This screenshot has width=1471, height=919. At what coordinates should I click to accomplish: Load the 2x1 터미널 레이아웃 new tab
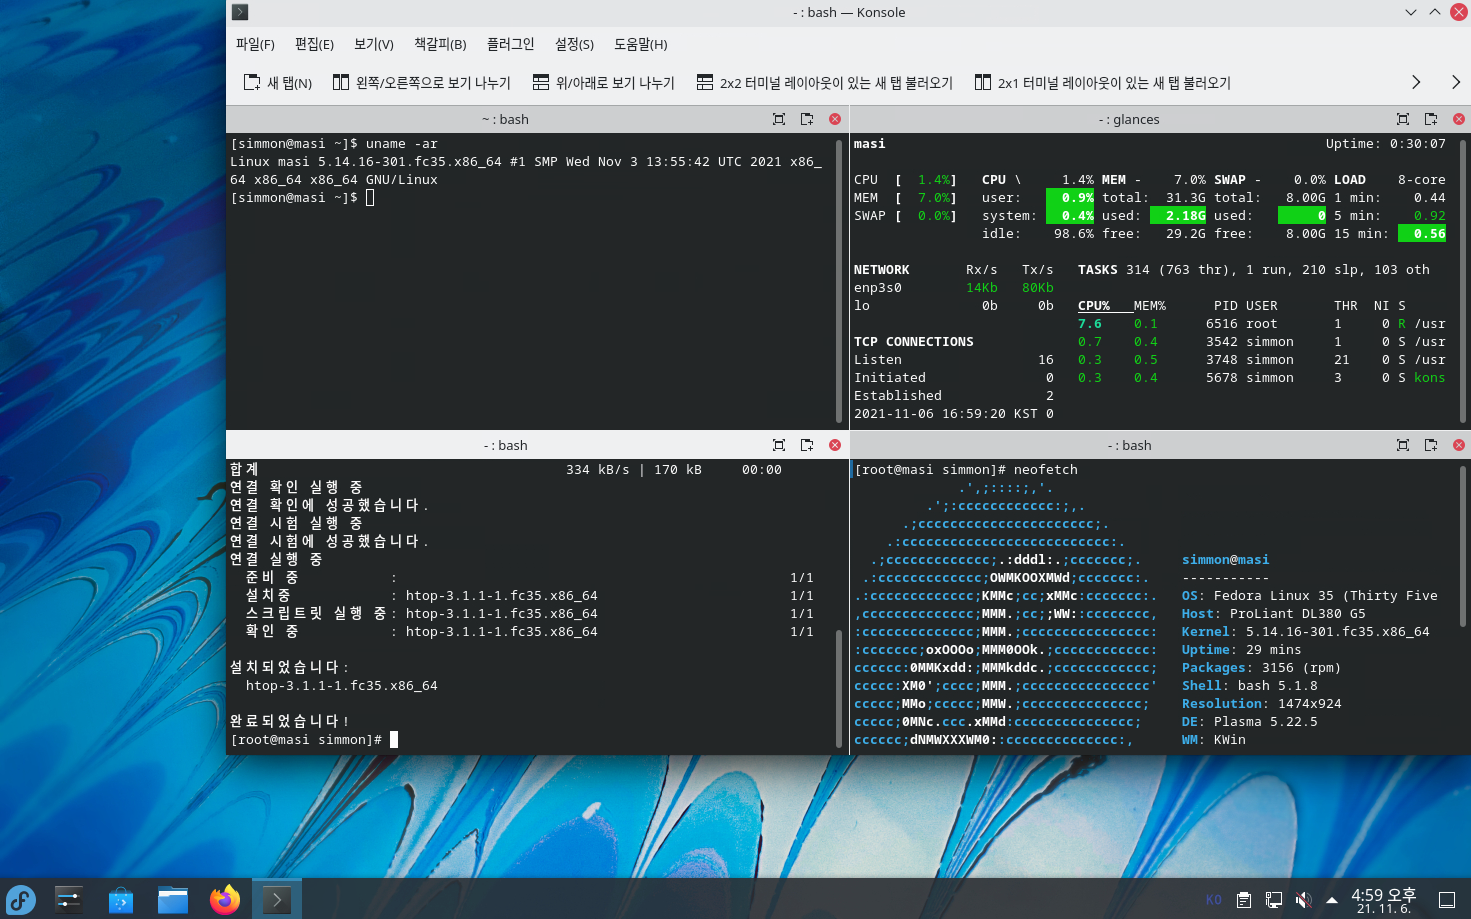(x=1102, y=83)
